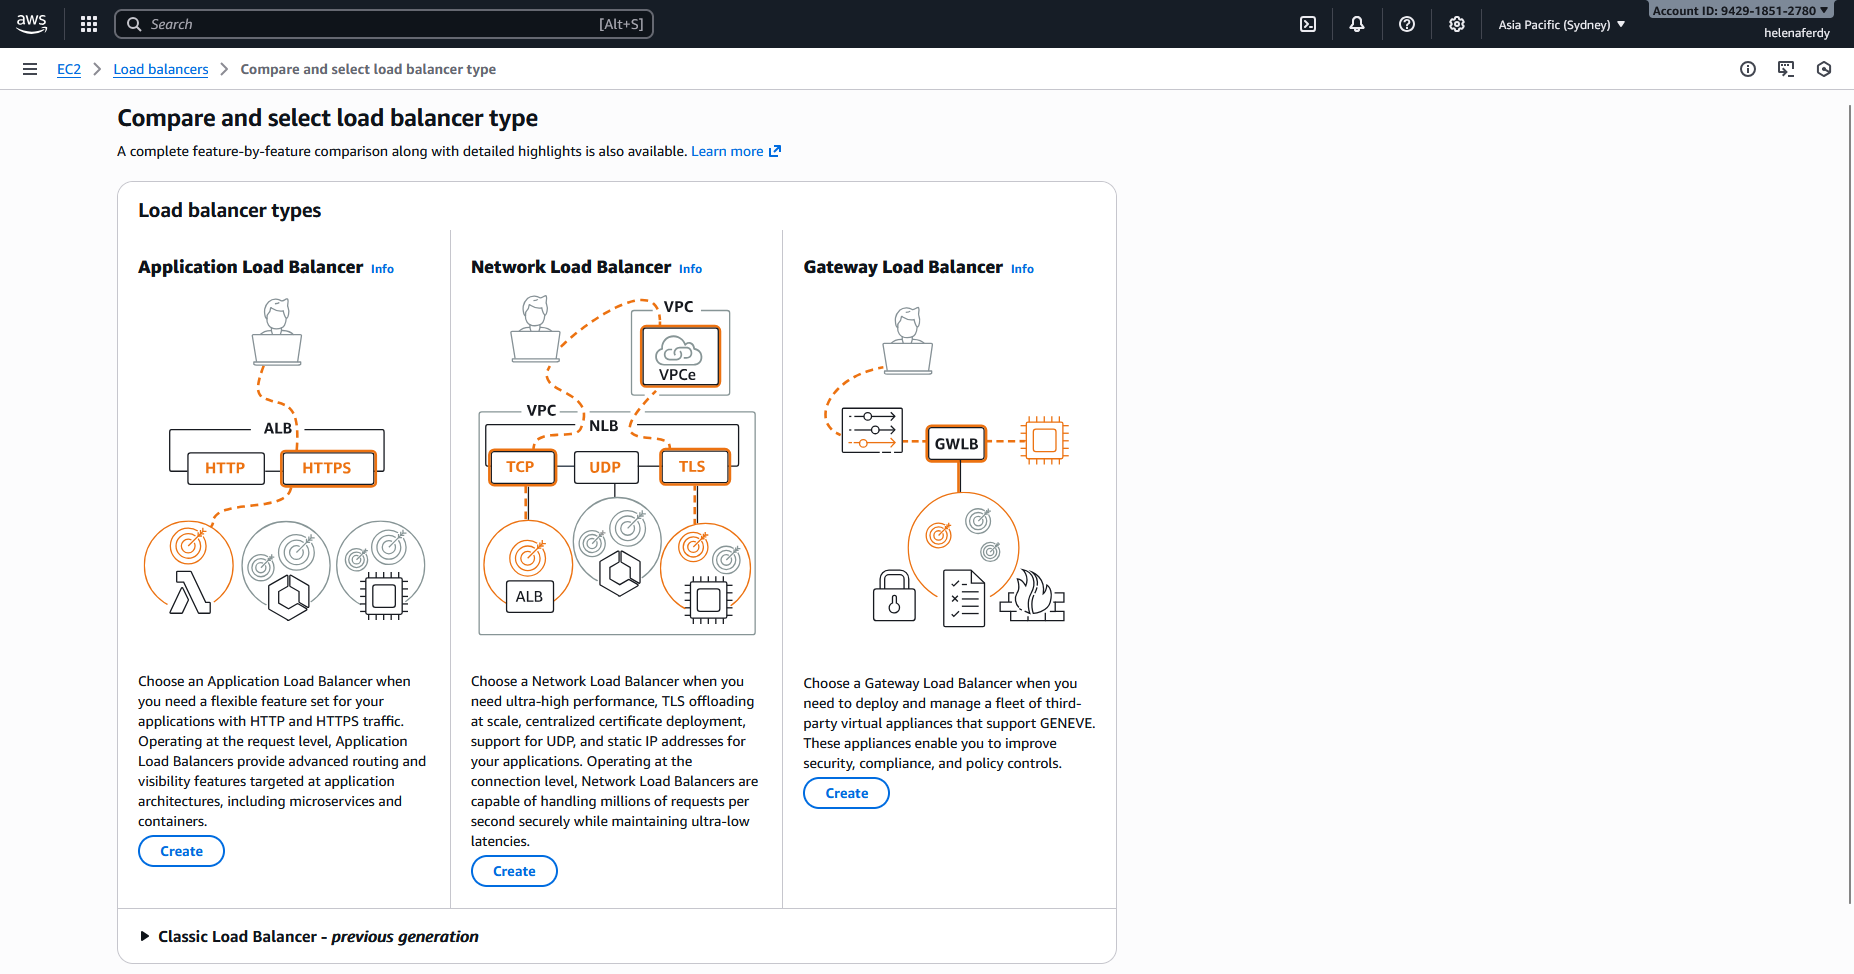Viewport: 1854px width, 974px height.
Task: Open settings gear in top bar
Action: (x=1456, y=24)
